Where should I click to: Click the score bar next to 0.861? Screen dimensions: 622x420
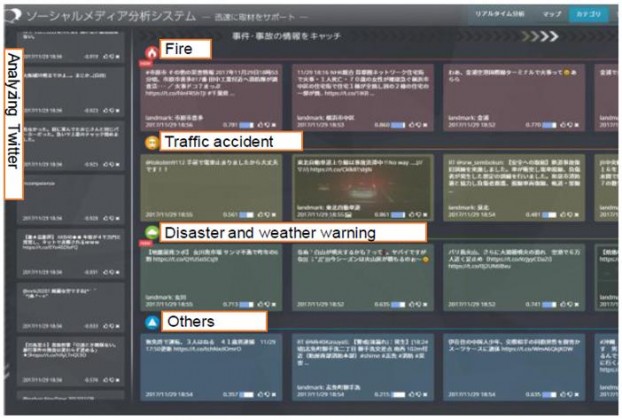(398, 215)
